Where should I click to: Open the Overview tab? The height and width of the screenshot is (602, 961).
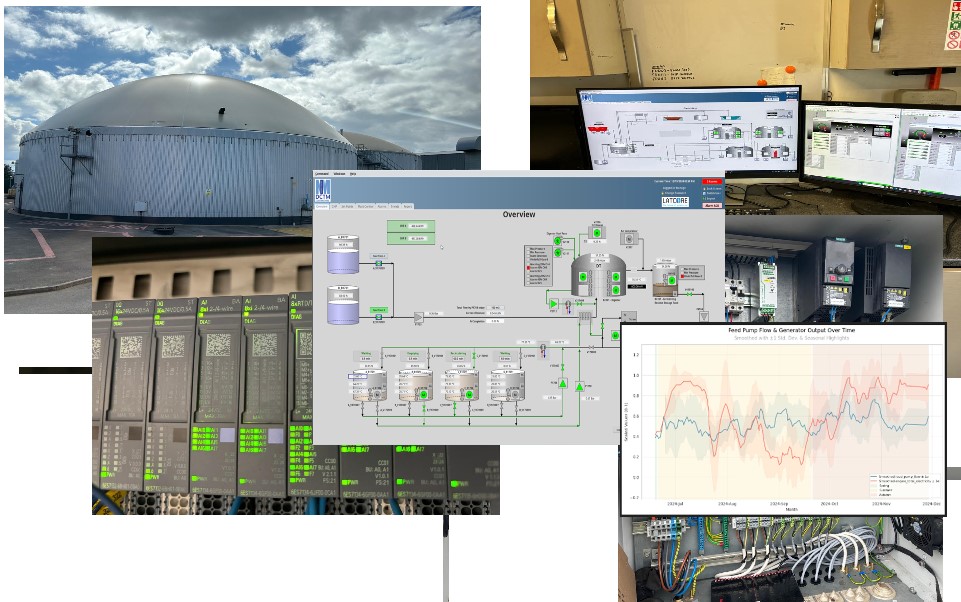pyautogui.click(x=324, y=206)
